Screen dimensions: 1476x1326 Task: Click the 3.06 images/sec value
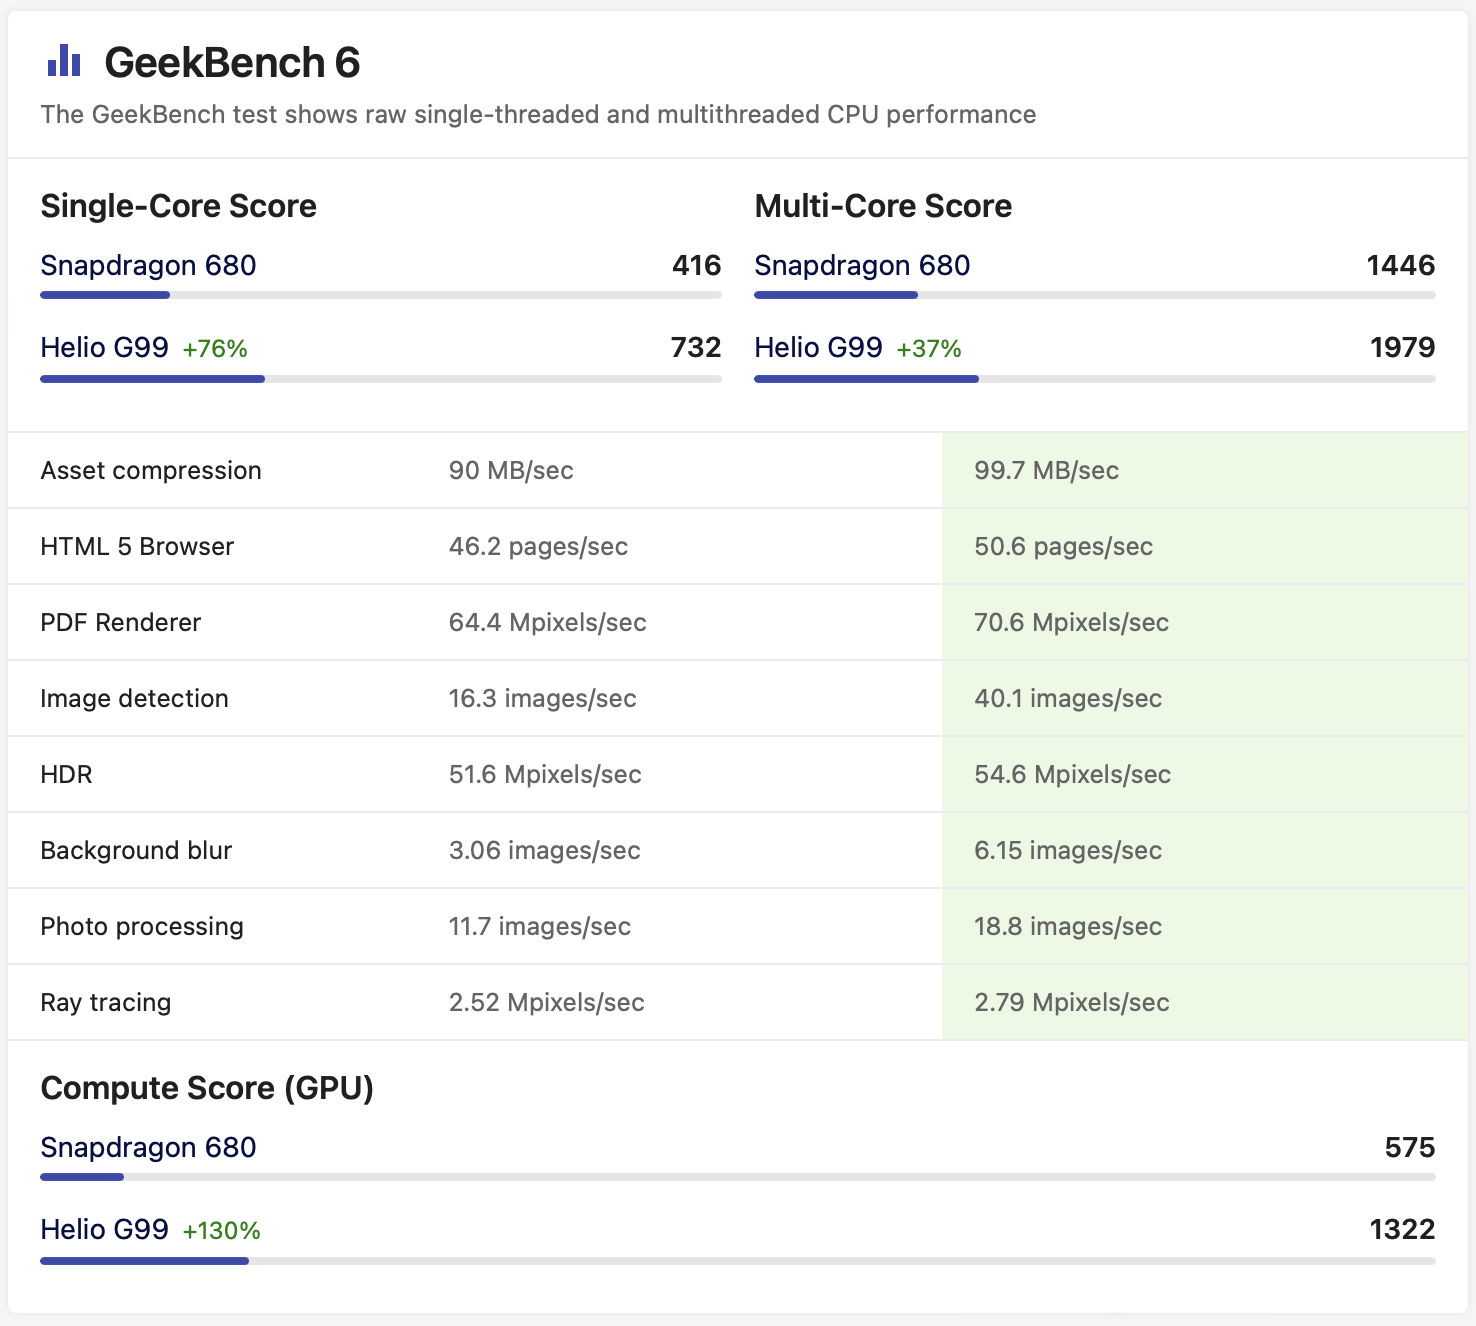pos(544,850)
